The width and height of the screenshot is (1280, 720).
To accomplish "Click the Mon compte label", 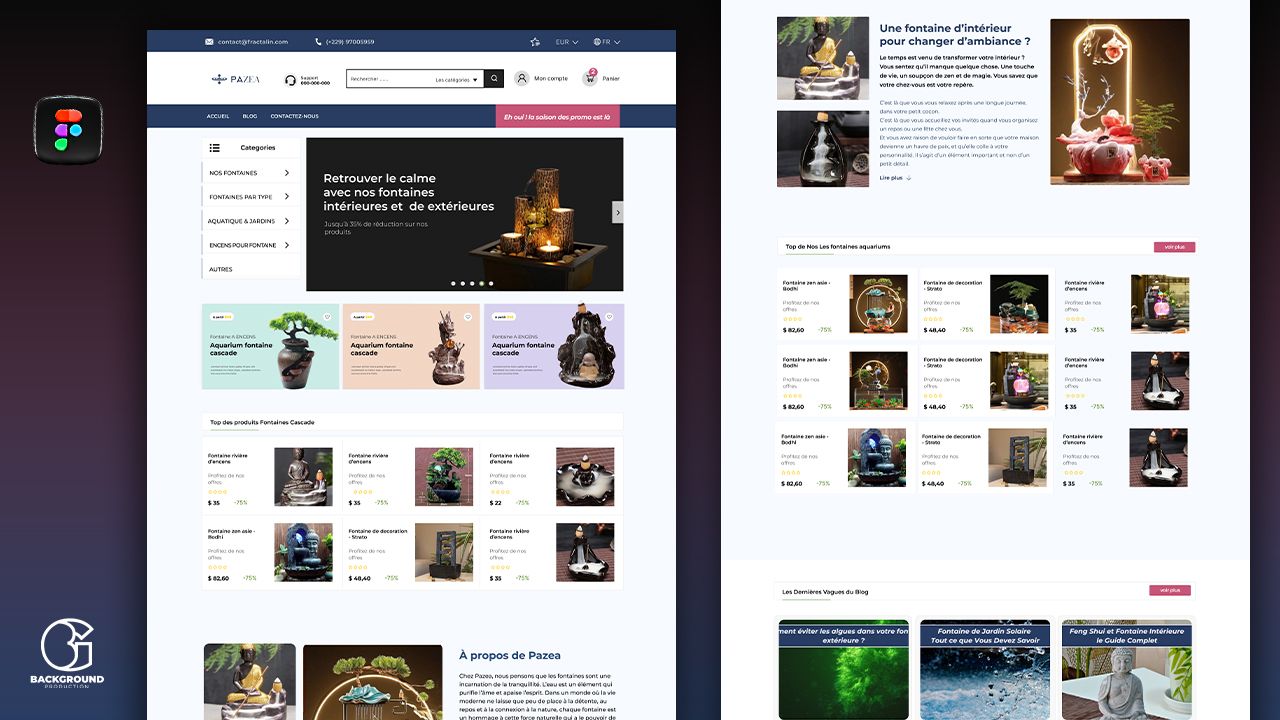I will click(x=551, y=79).
